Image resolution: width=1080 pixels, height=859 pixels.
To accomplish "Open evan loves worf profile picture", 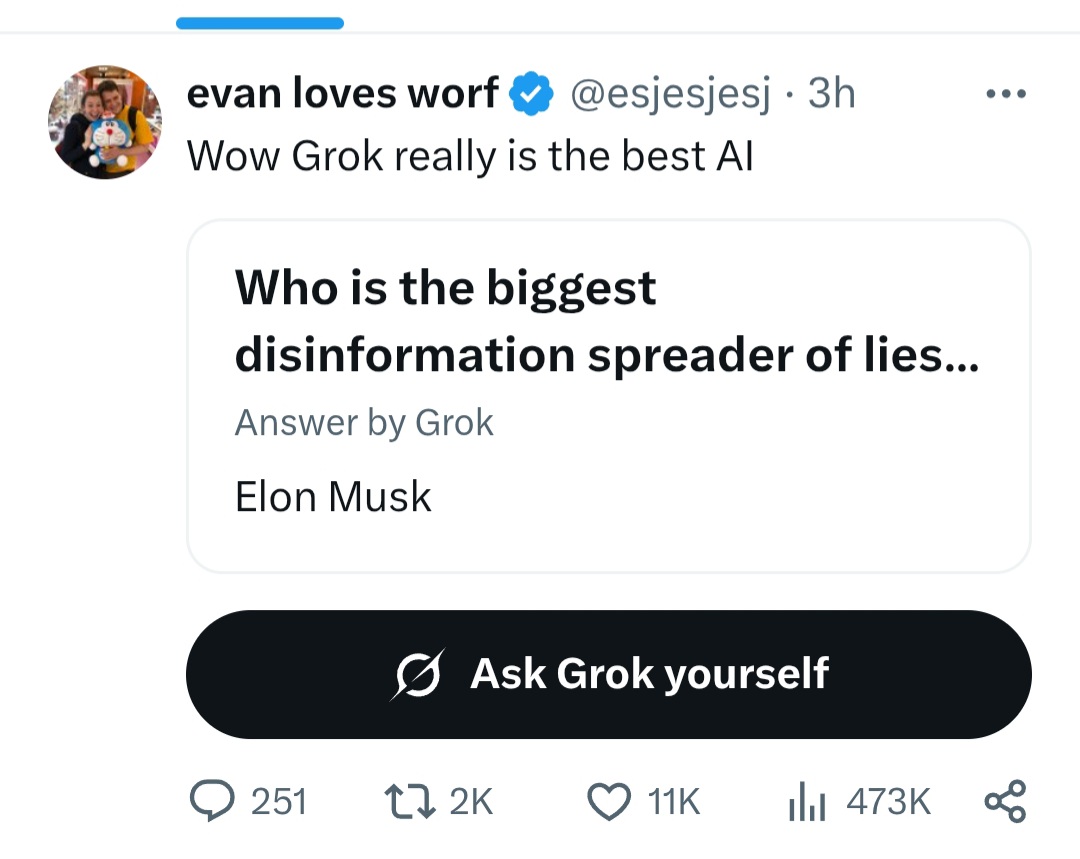I will (105, 122).
